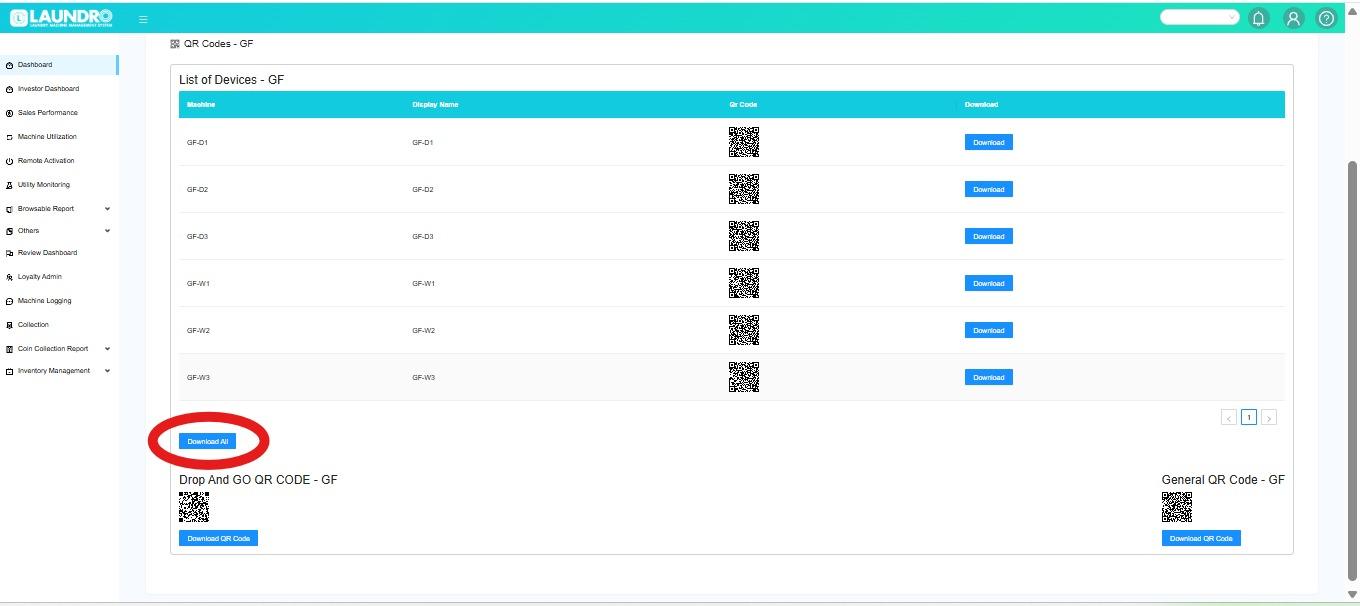Click the Remote Activation power icon

pyautogui.click(x=9, y=161)
